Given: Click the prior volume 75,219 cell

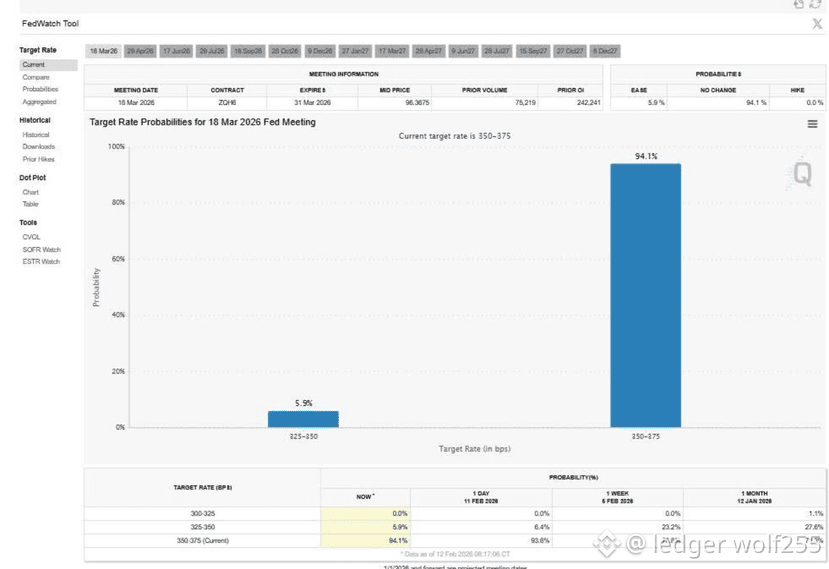Looking at the screenshot, I should pos(484,103).
